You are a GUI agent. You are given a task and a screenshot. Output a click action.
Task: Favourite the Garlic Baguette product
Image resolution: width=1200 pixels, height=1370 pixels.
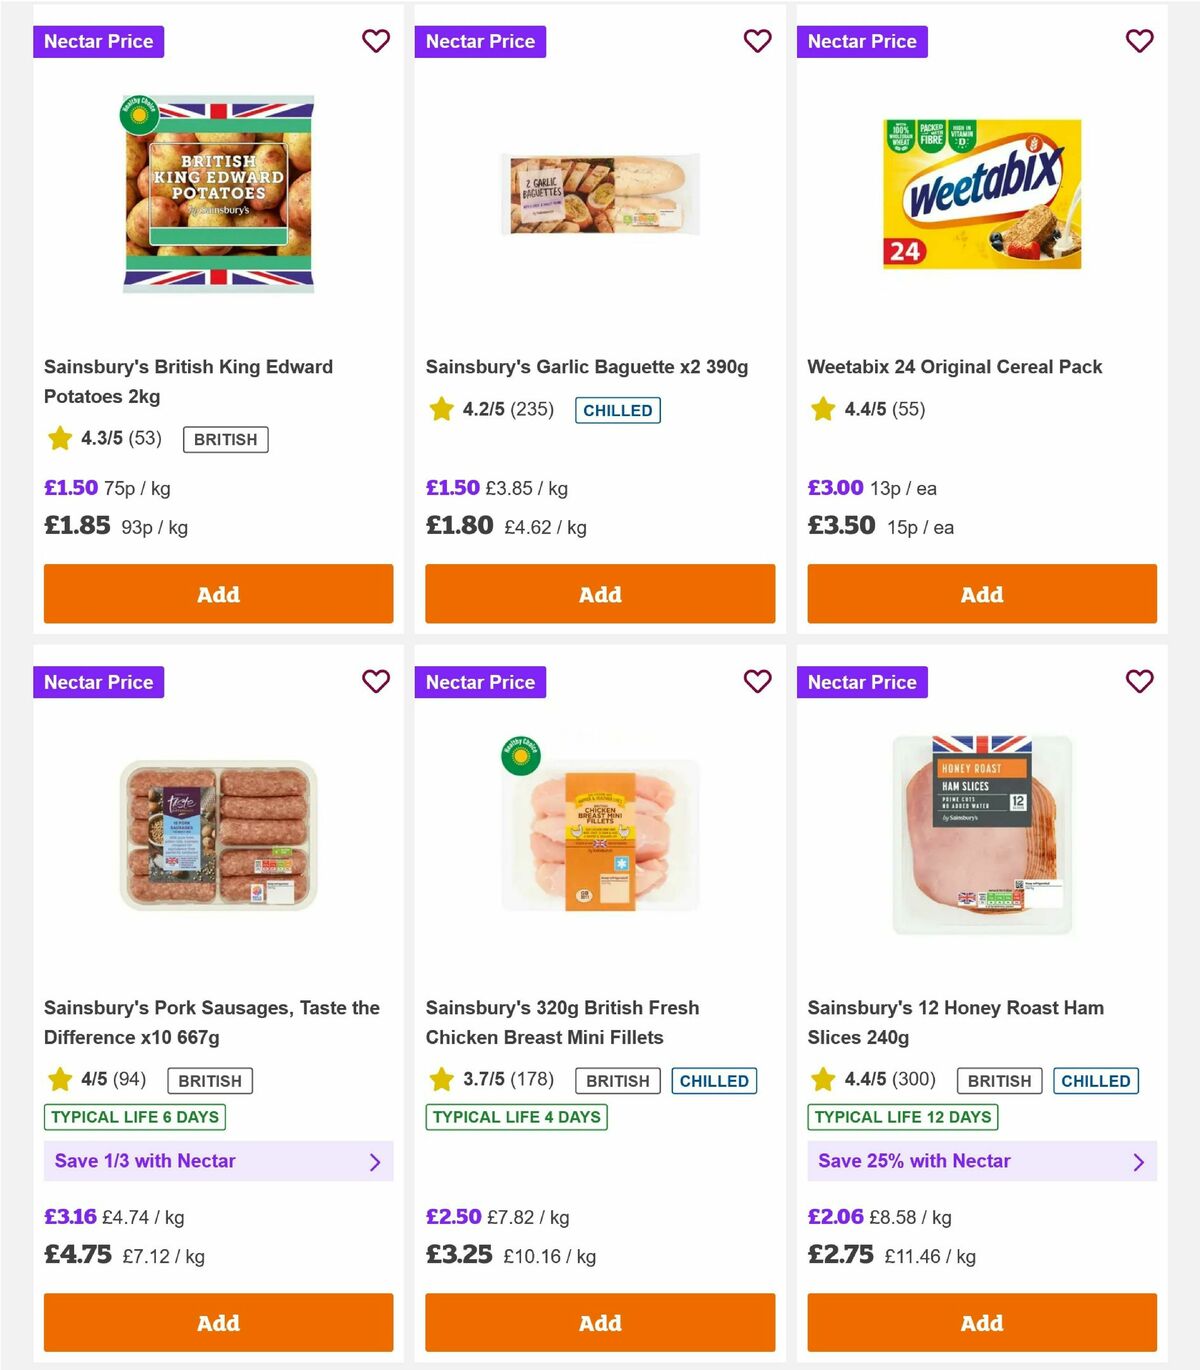coord(758,41)
